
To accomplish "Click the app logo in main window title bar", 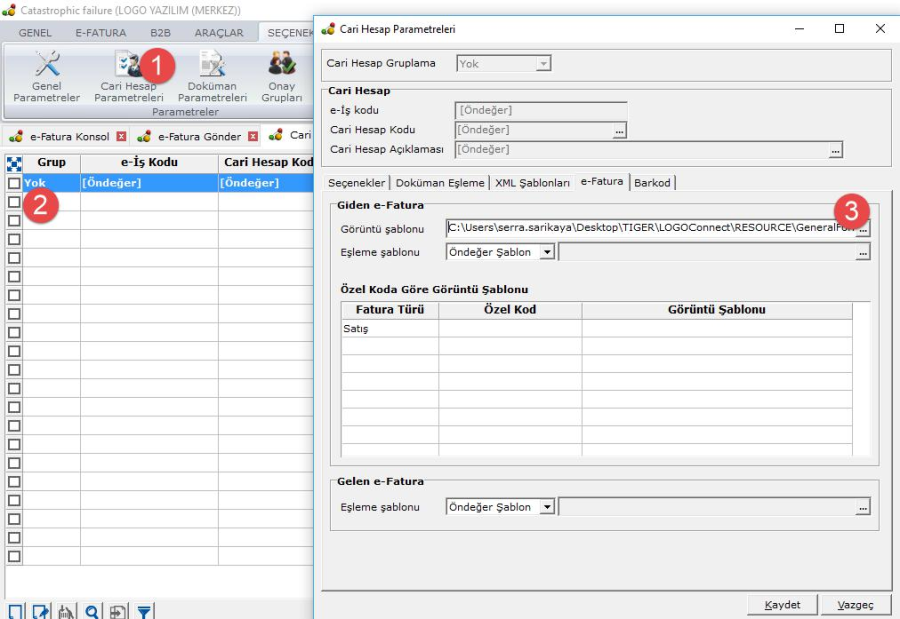I will pos(9,10).
